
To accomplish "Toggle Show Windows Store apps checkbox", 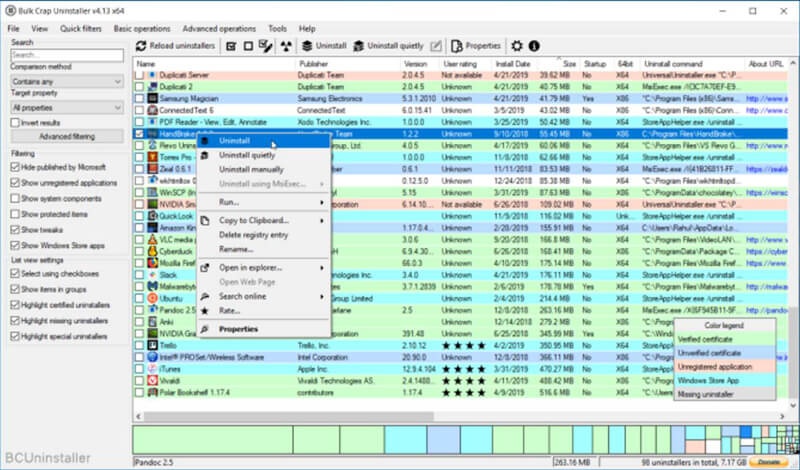I will 15,245.
